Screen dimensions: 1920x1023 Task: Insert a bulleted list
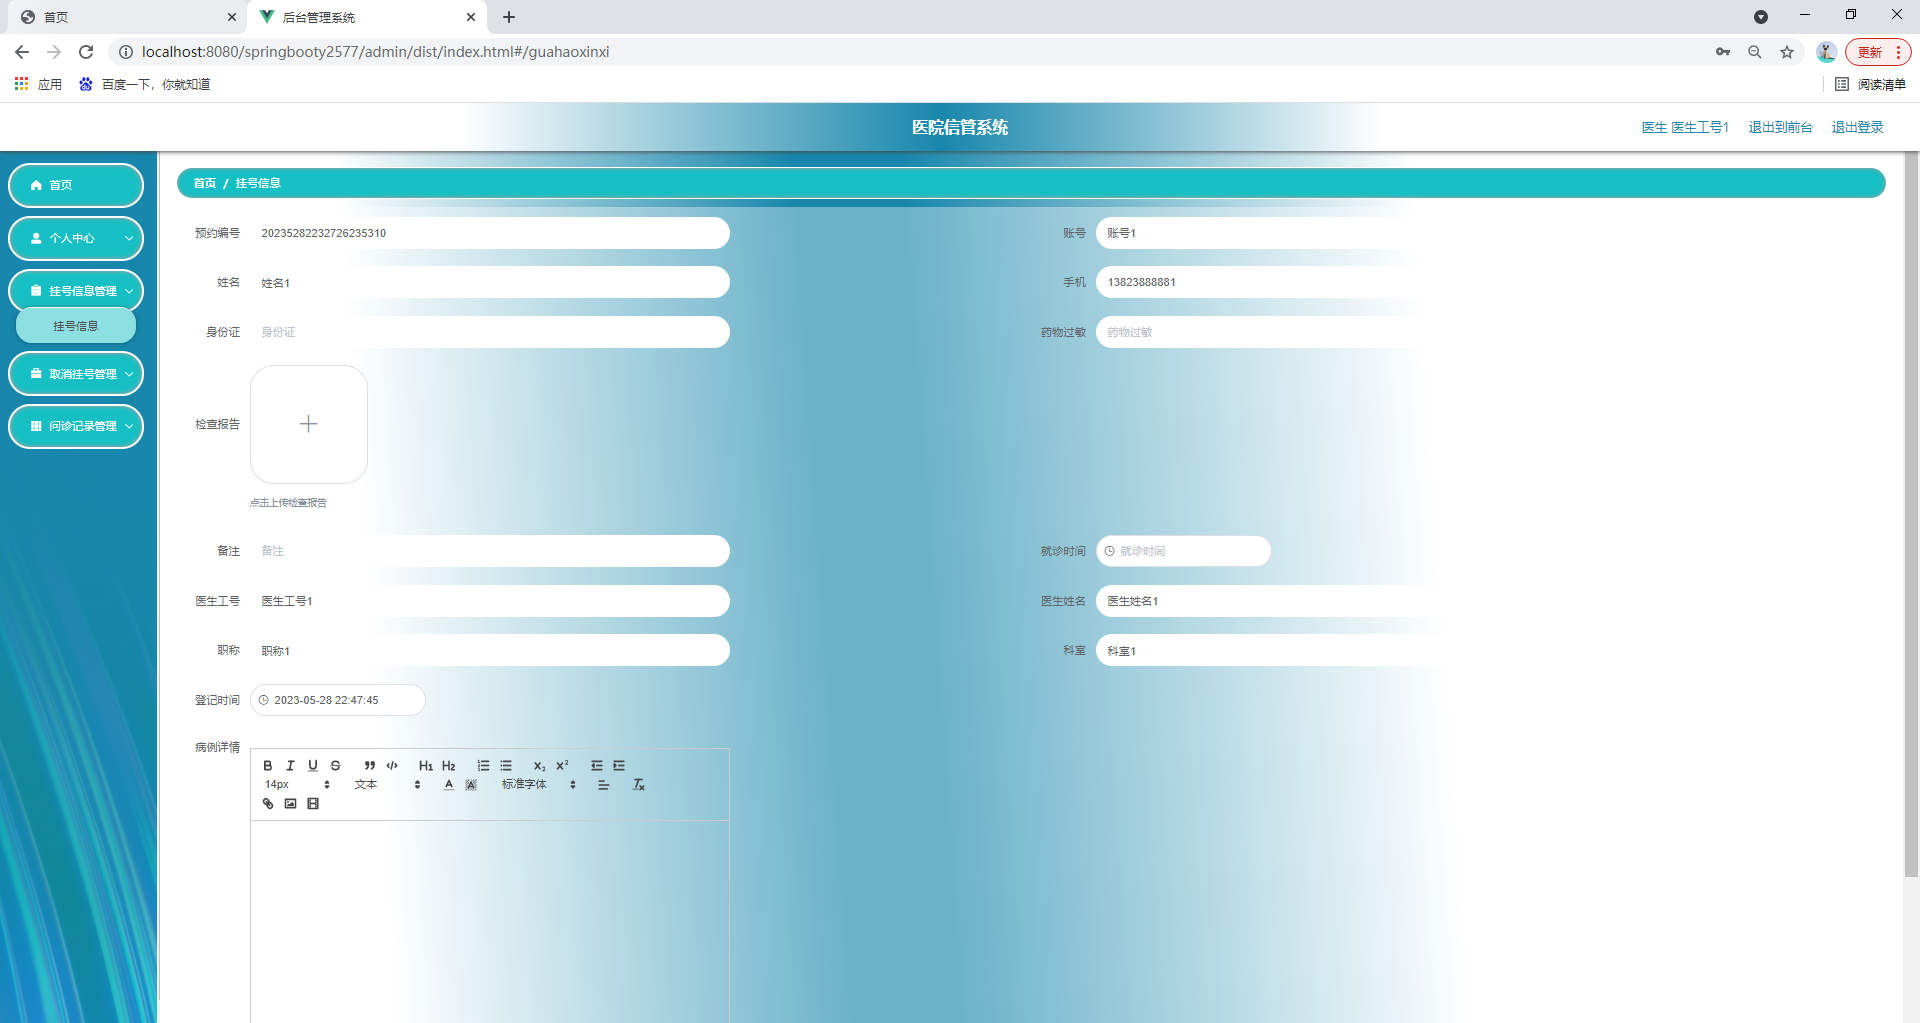pos(506,766)
